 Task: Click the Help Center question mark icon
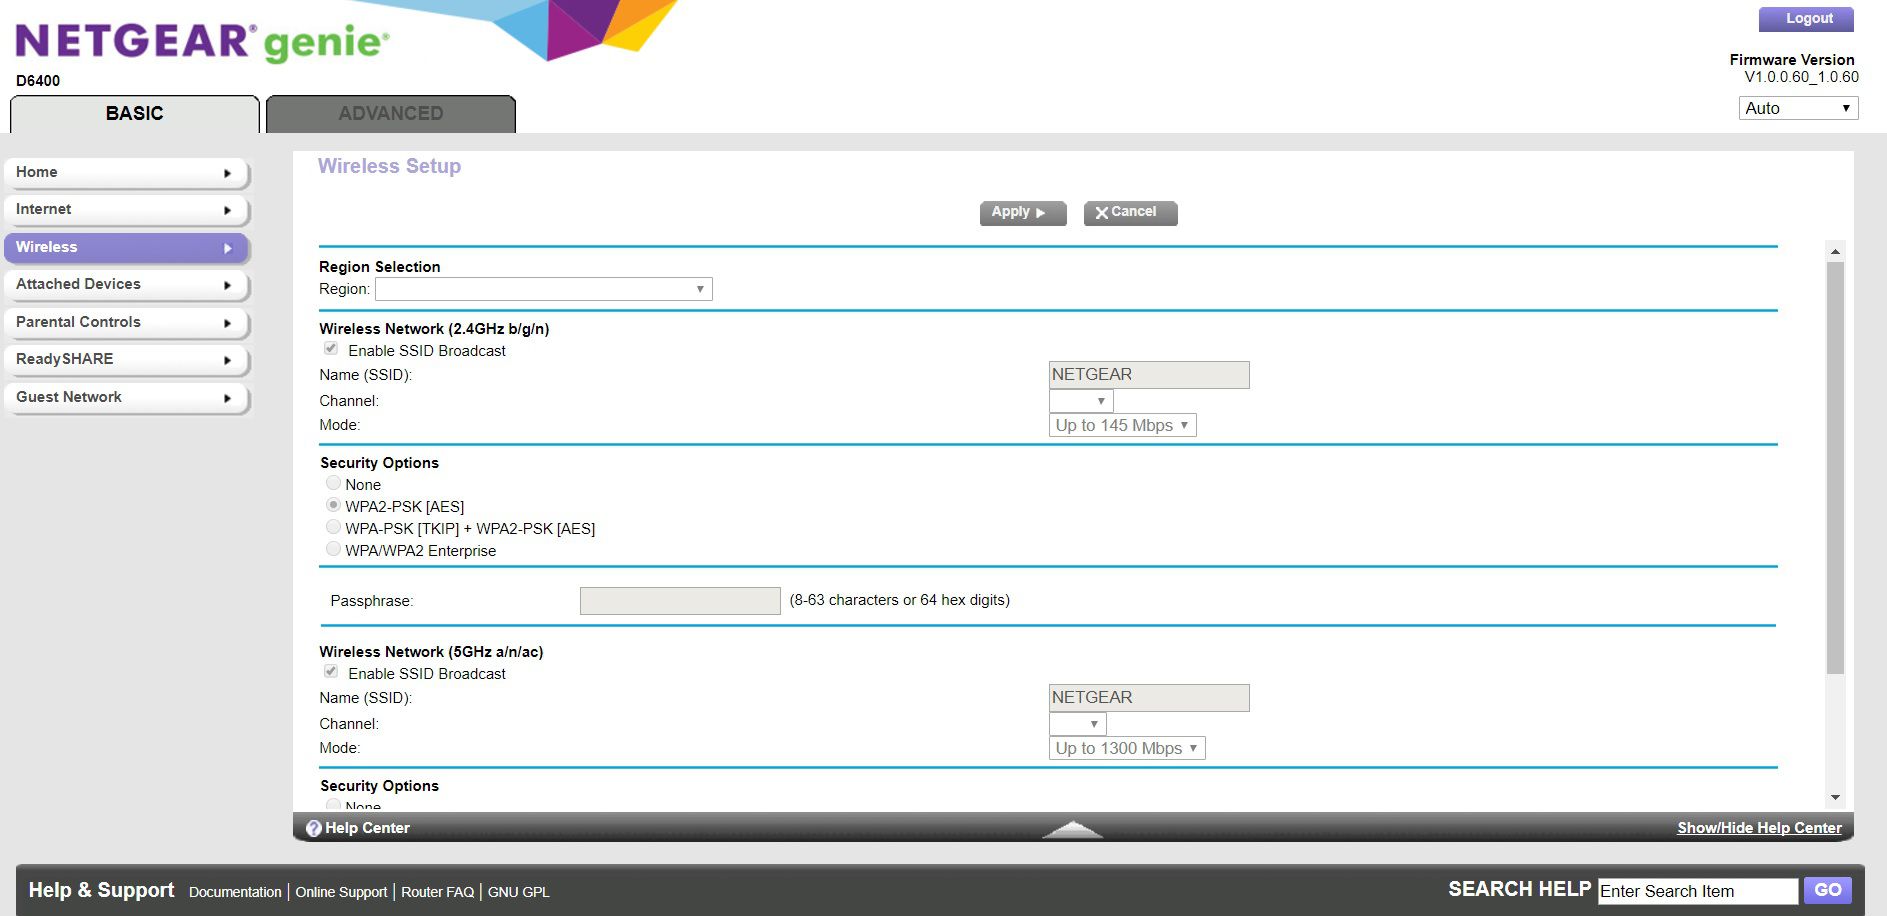click(x=313, y=828)
